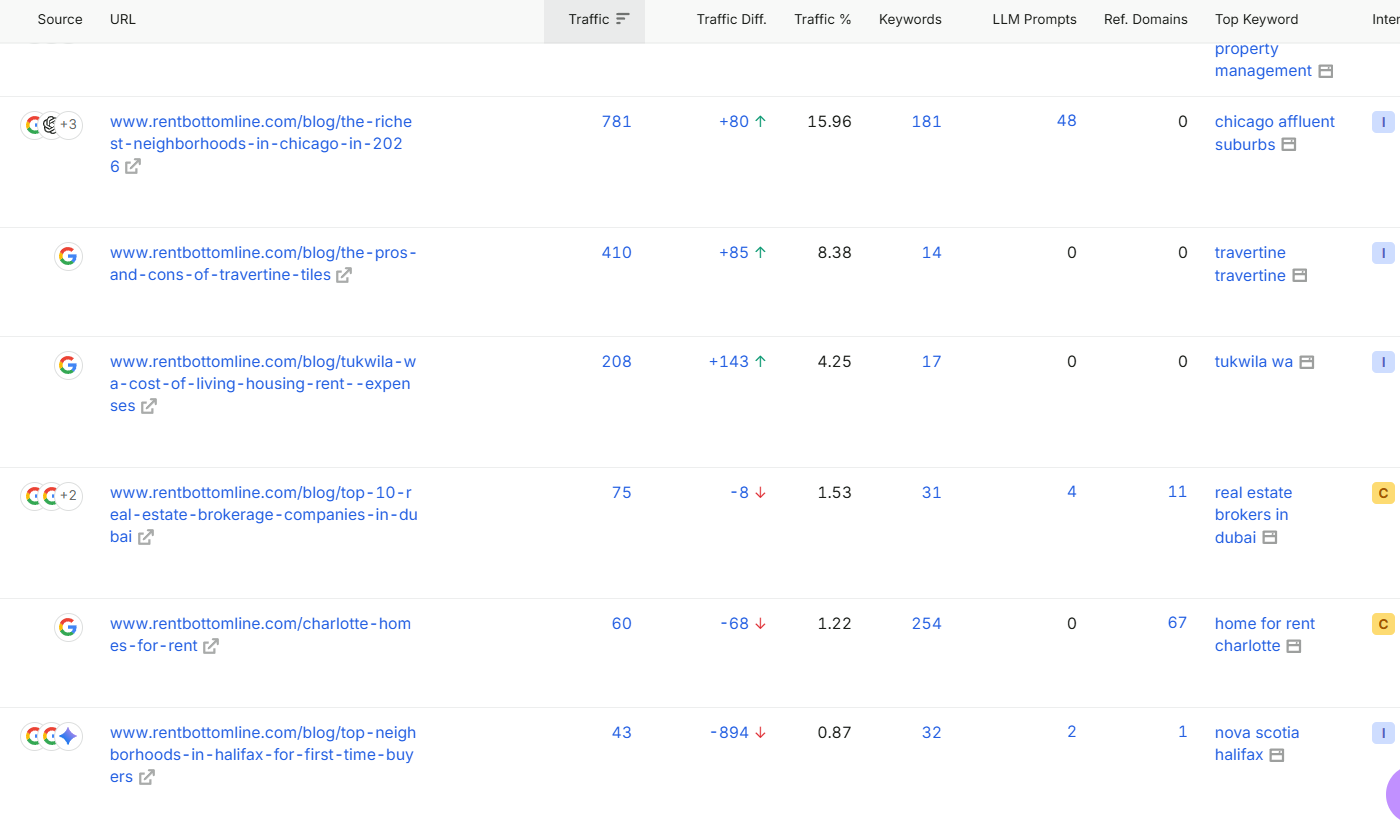This screenshot has height=834, width=1400.
Task: Click the Google source icon in travertine row
Action: (x=68, y=256)
